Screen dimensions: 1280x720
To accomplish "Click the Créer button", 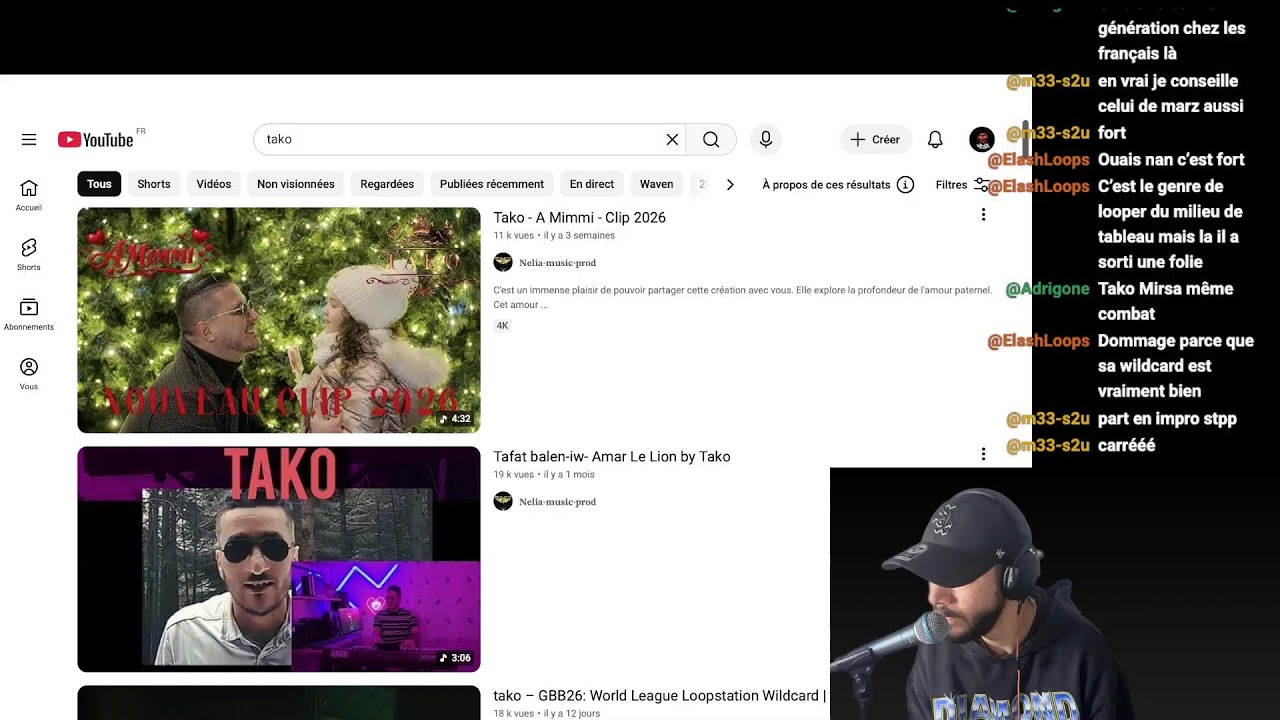I will point(875,140).
